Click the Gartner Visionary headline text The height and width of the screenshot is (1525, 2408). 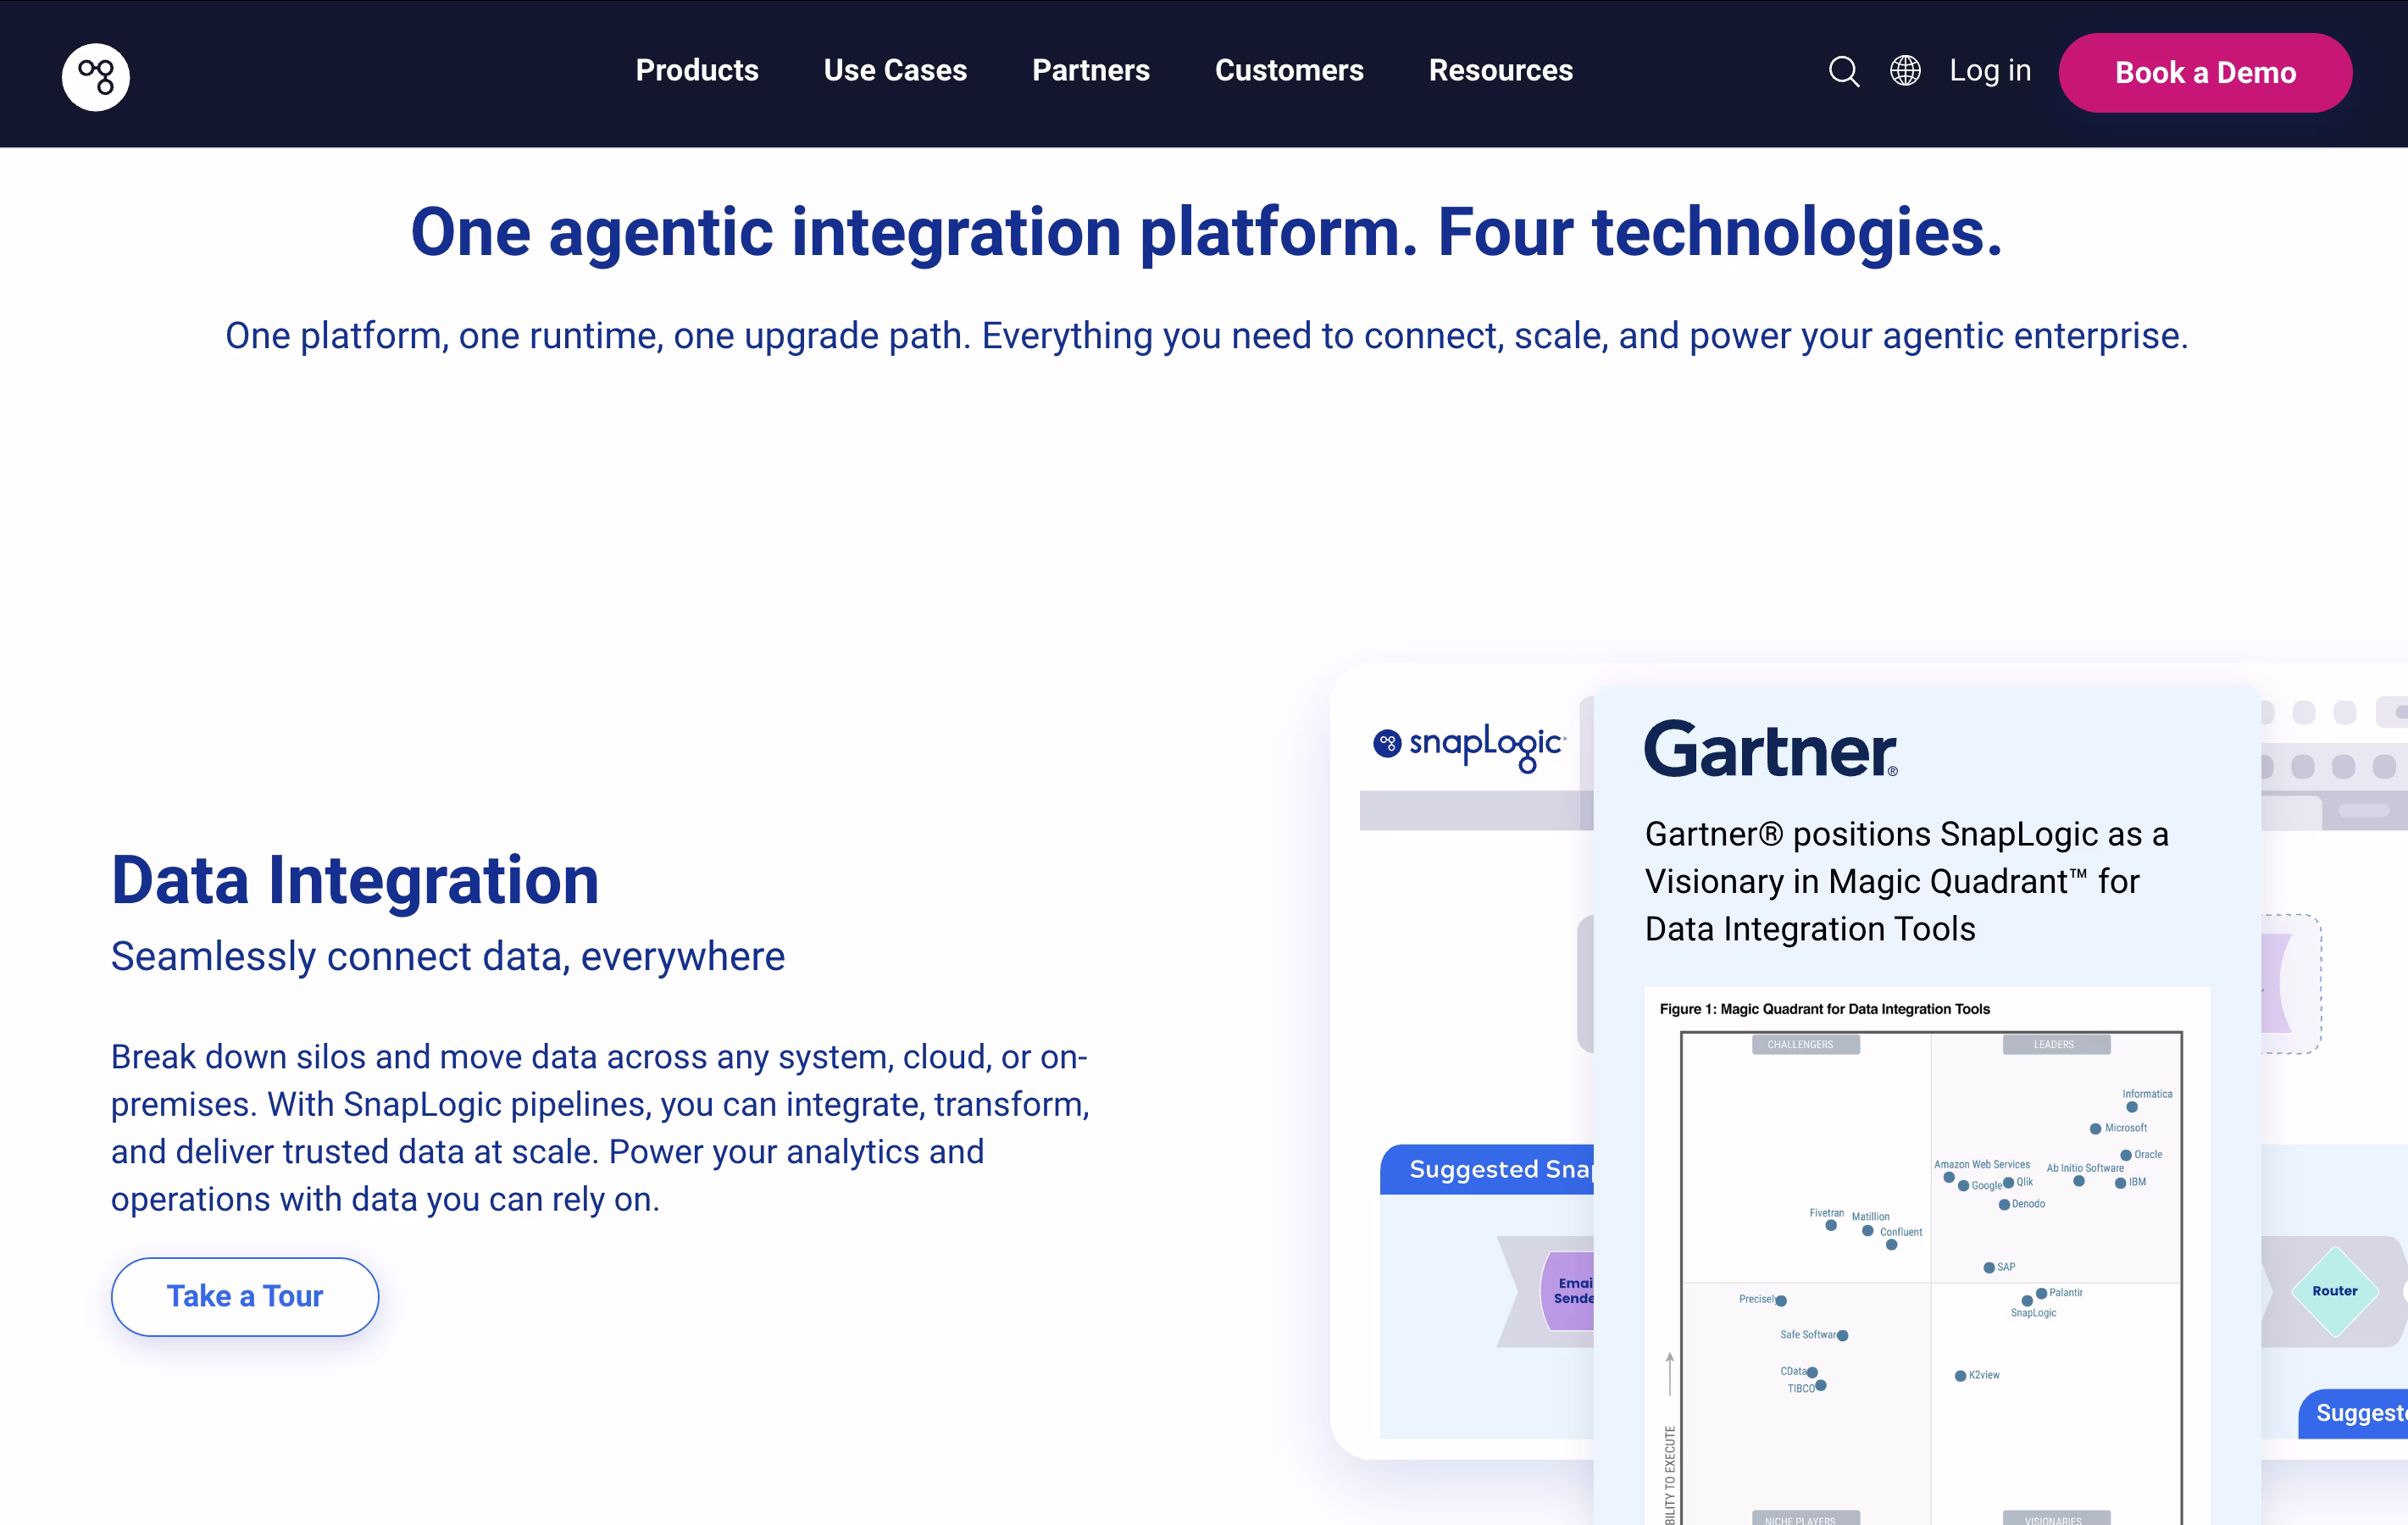(1905, 881)
